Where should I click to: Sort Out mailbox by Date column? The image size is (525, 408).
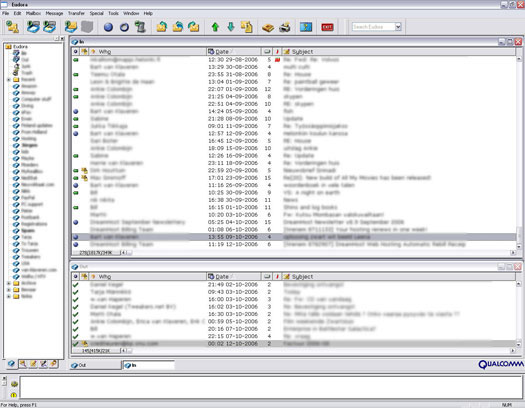point(234,276)
